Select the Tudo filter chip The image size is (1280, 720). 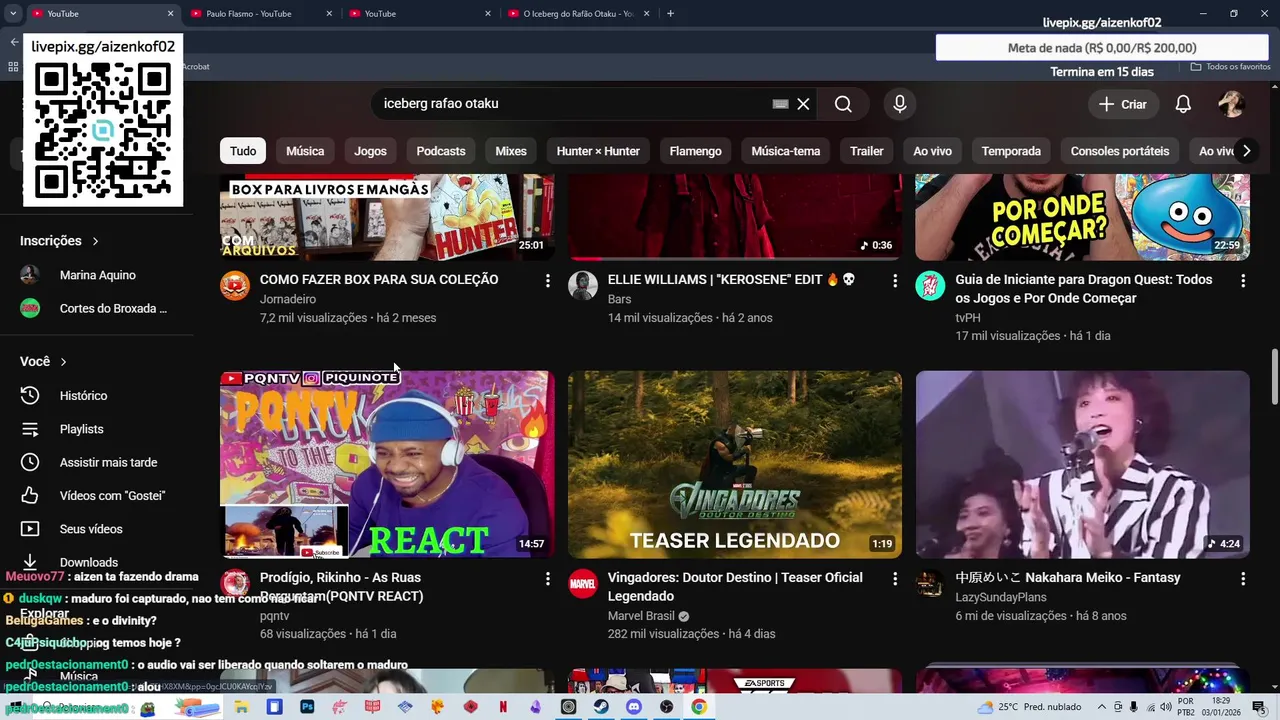(x=243, y=151)
